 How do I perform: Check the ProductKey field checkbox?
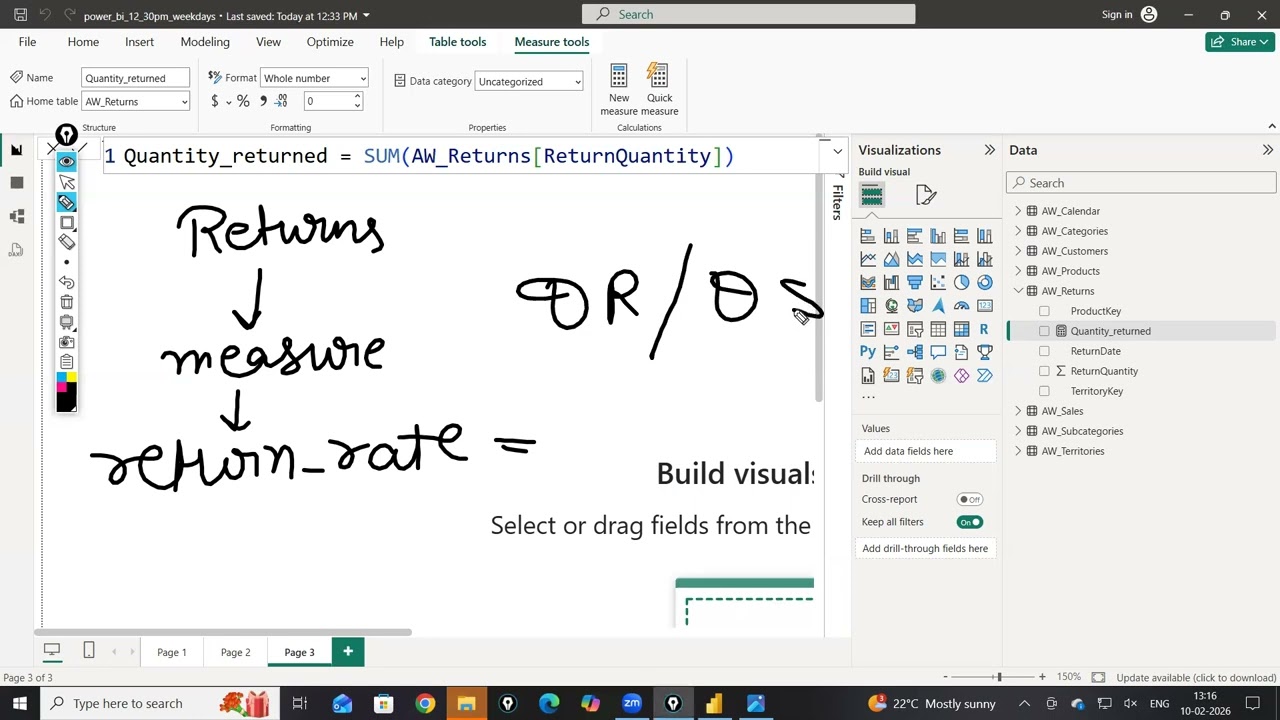tap(1044, 311)
